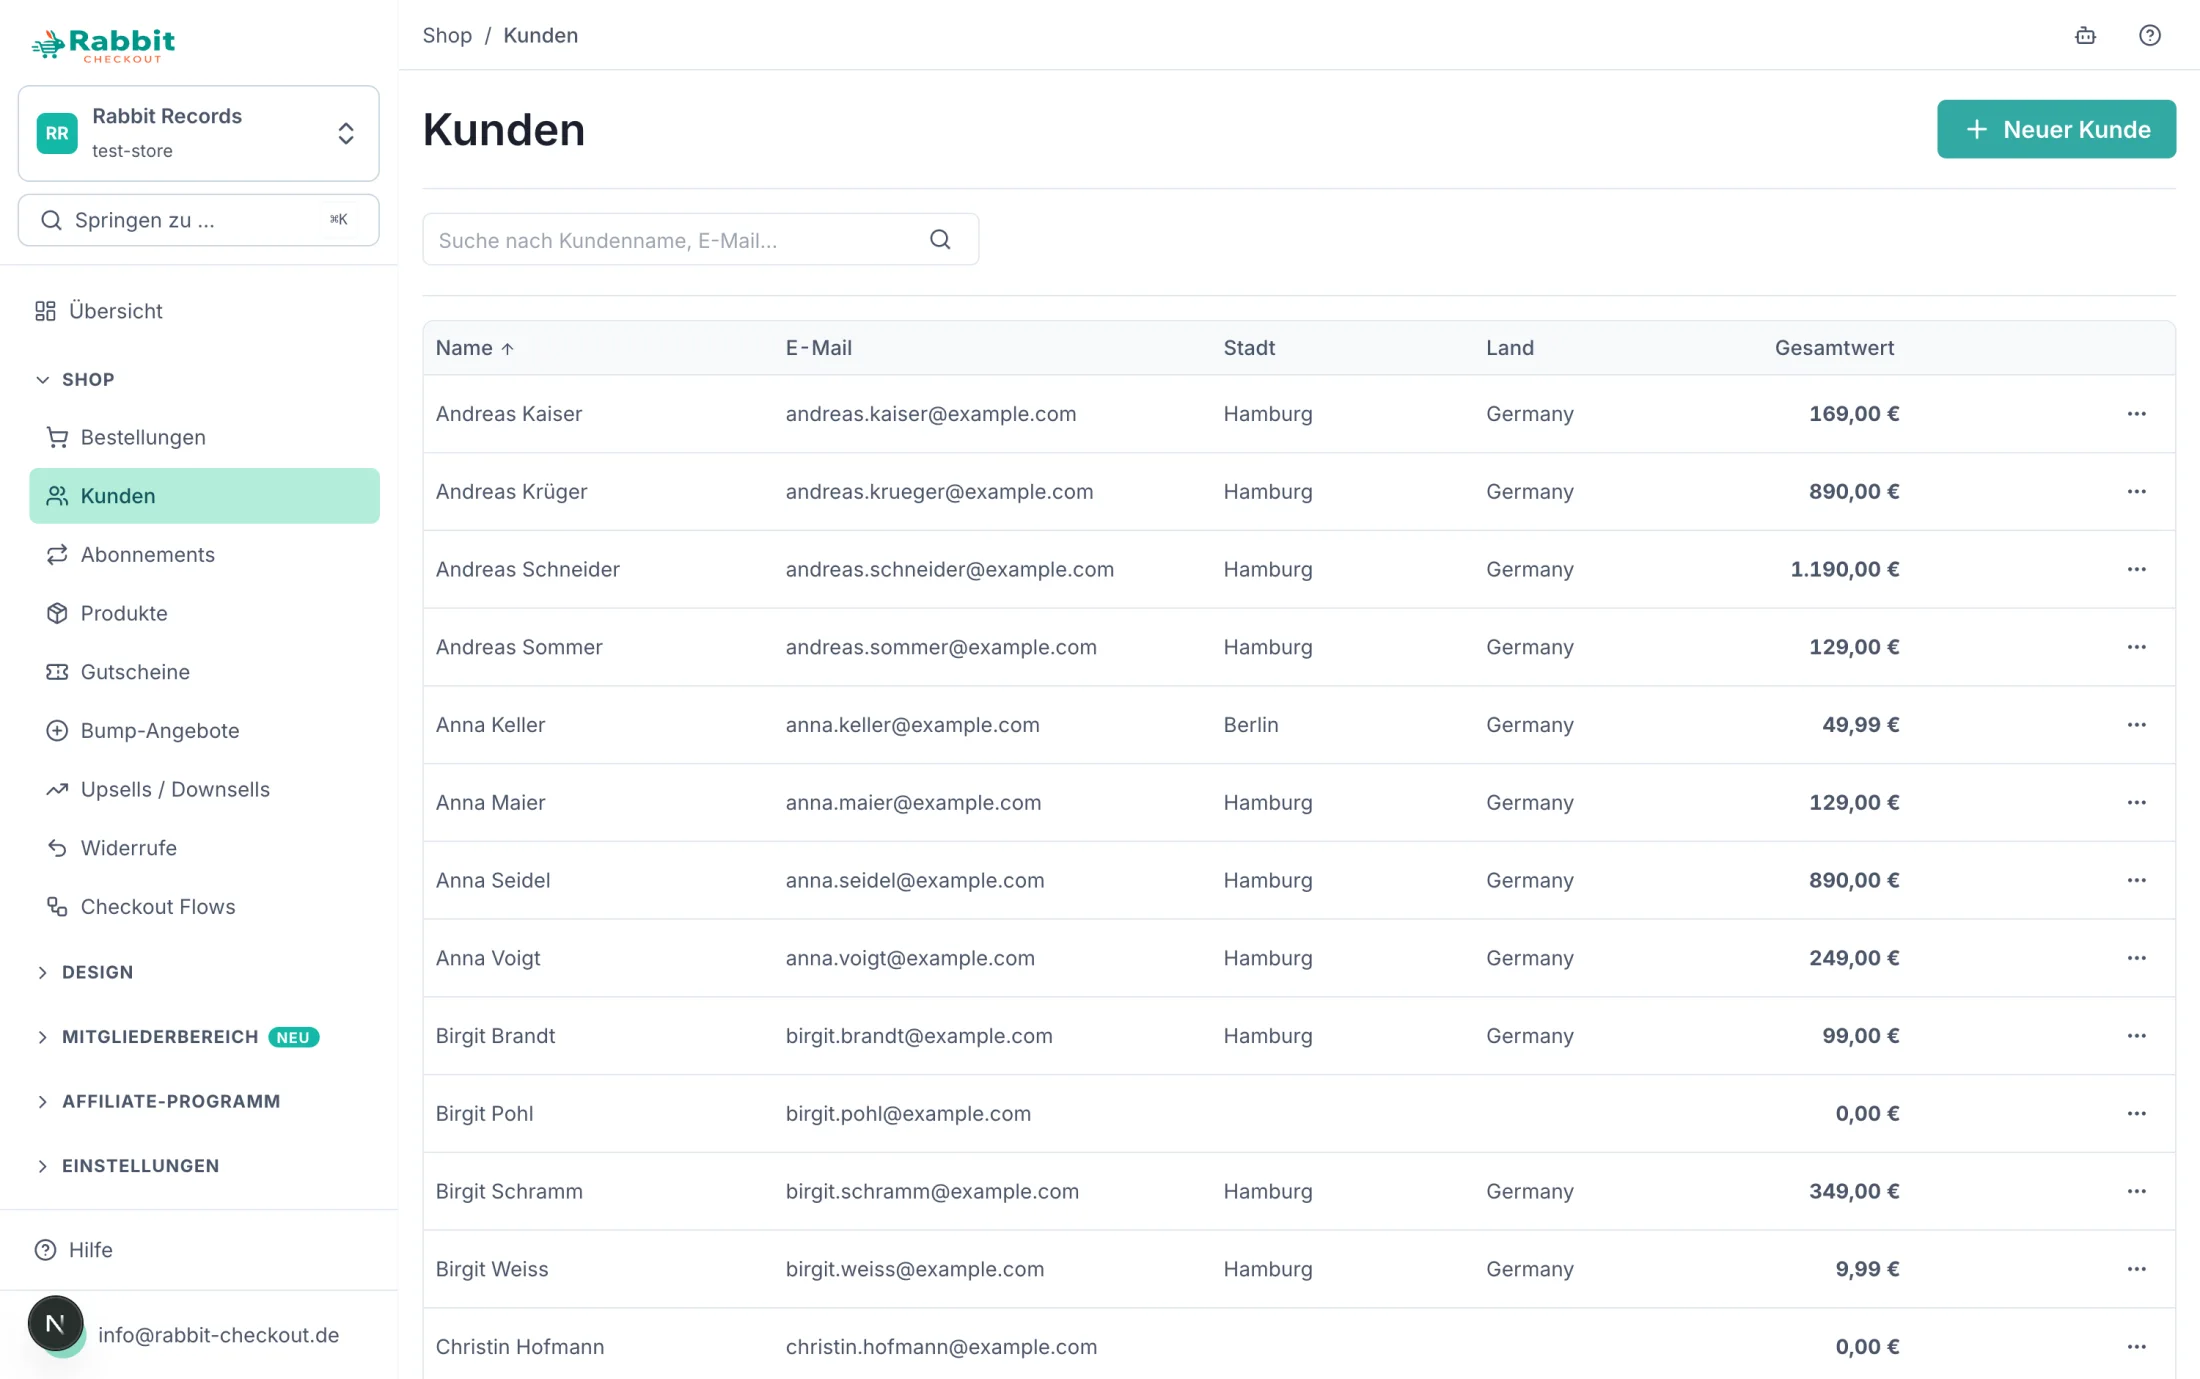Open Checkout Flows
Screen dimensions: 2200x1379
[204, 907]
